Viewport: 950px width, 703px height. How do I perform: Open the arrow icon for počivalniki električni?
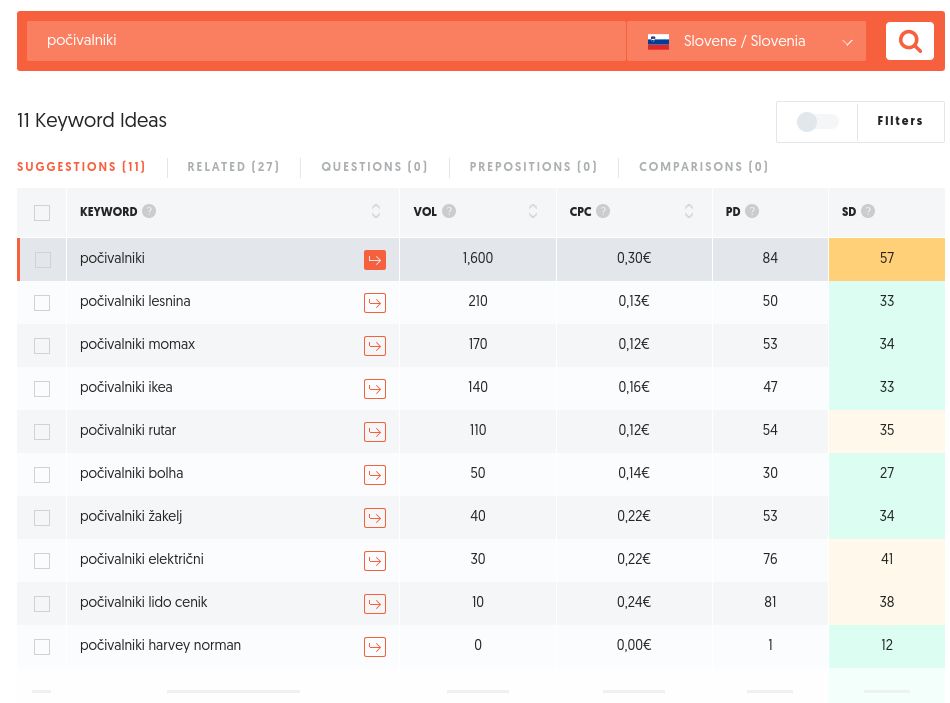[x=374, y=561]
